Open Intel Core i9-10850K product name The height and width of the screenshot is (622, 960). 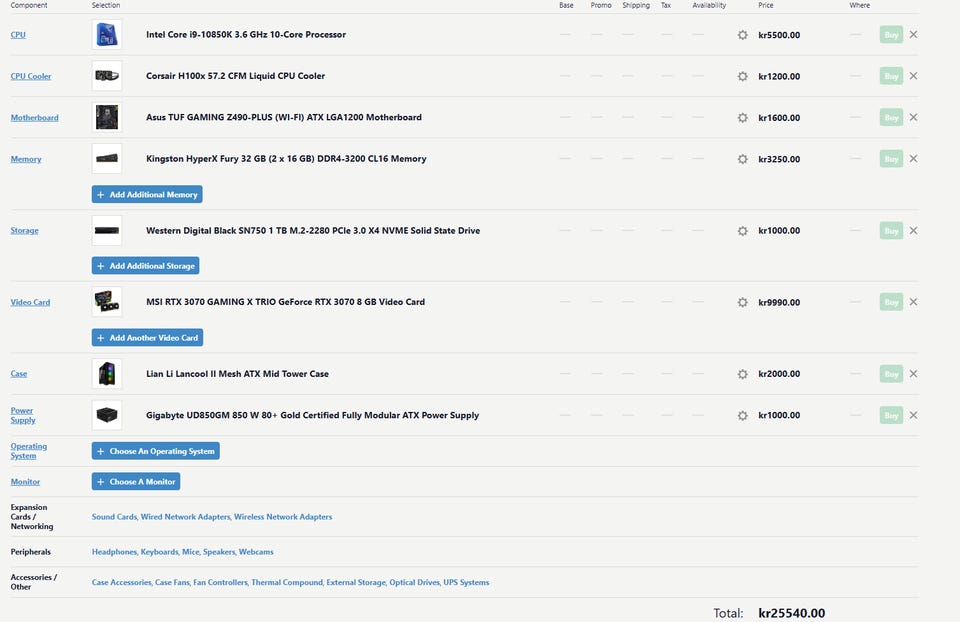246,35
